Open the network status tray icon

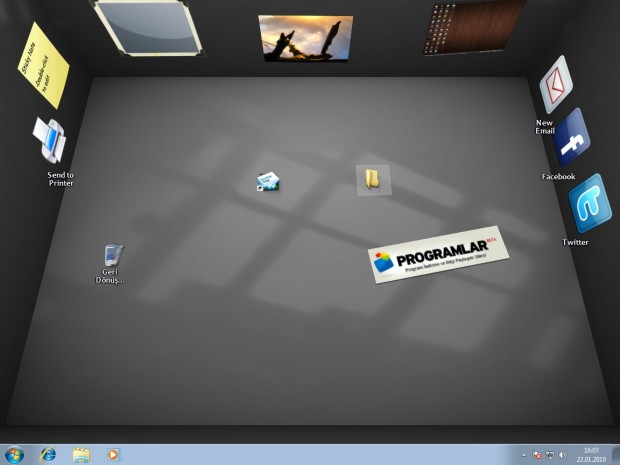550,455
